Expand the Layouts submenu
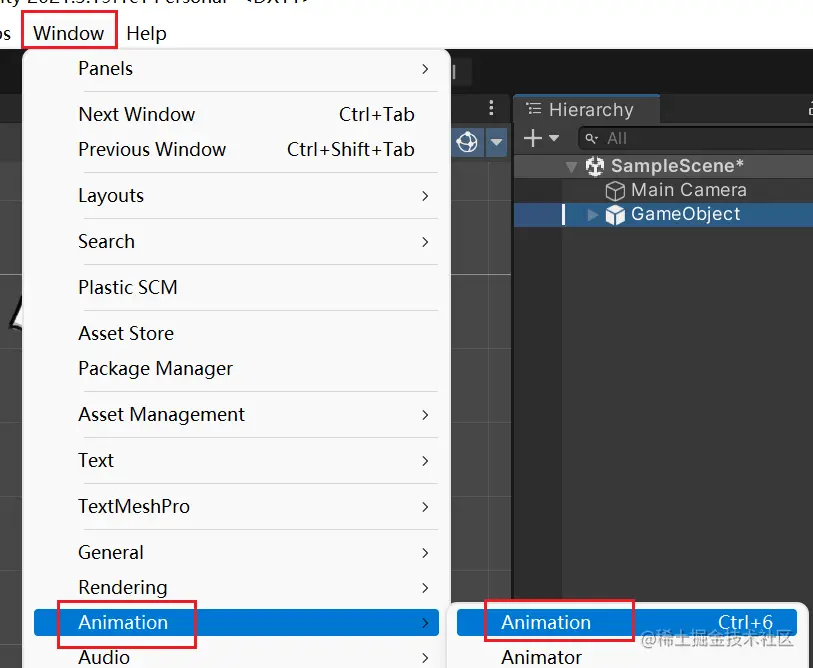The height and width of the screenshot is (668, 813). tap(111, 195)
